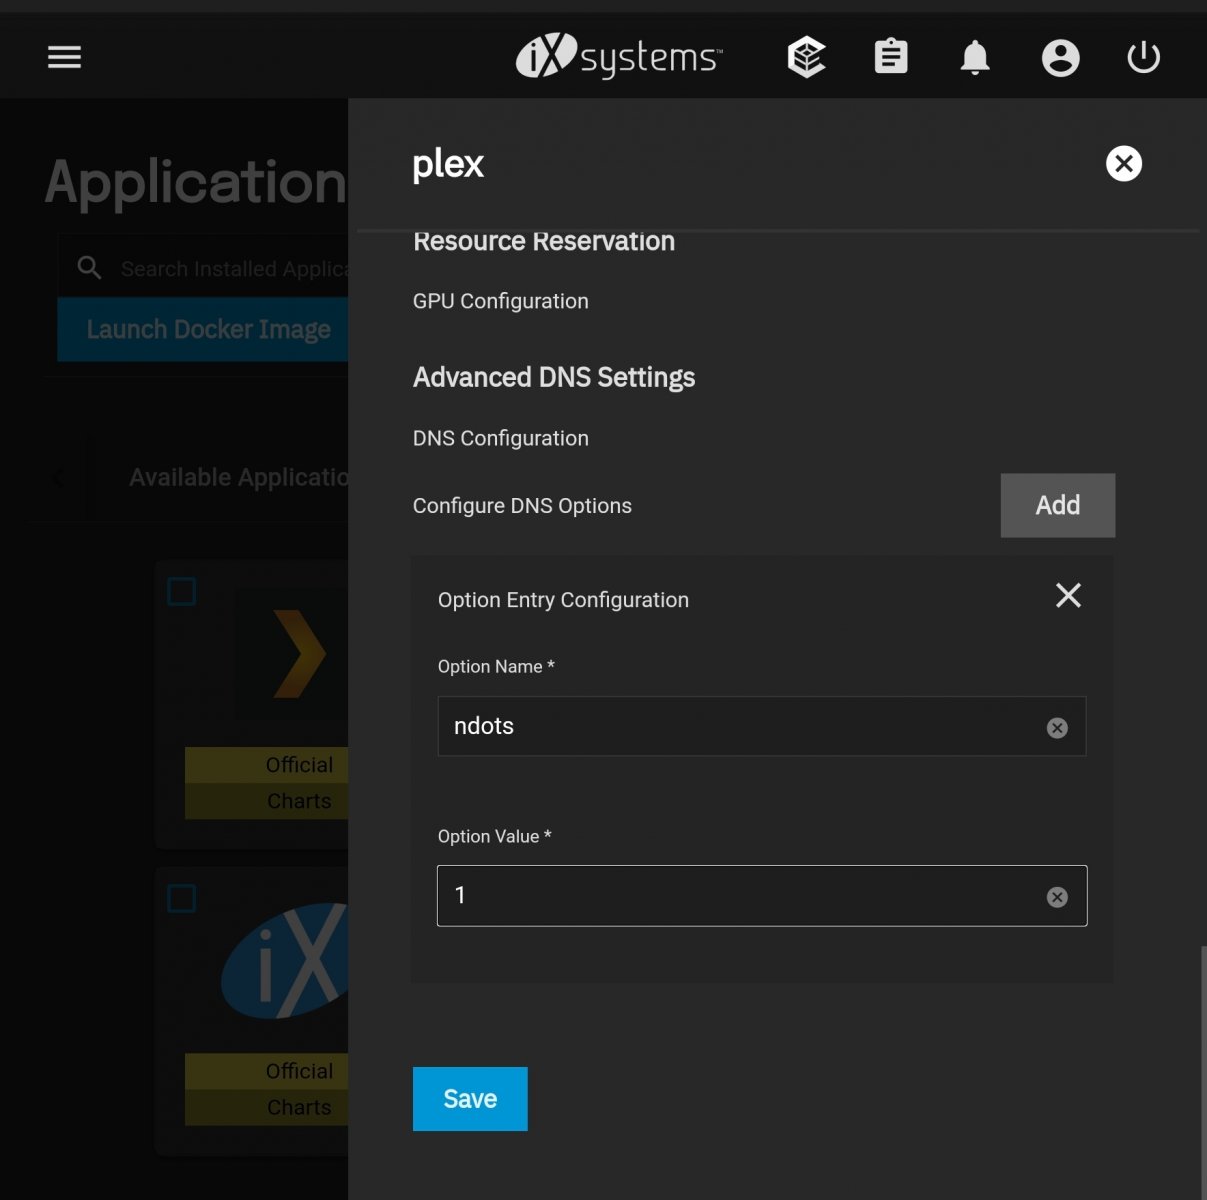Click the Option Entry Configuration title
Viewport: 1207px width, 1200px height.
pos(563,600)
